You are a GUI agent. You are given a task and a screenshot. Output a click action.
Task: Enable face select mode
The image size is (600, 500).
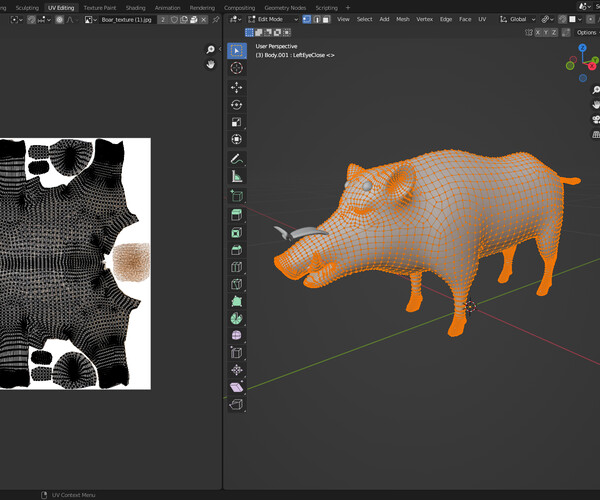click(326, 19)
